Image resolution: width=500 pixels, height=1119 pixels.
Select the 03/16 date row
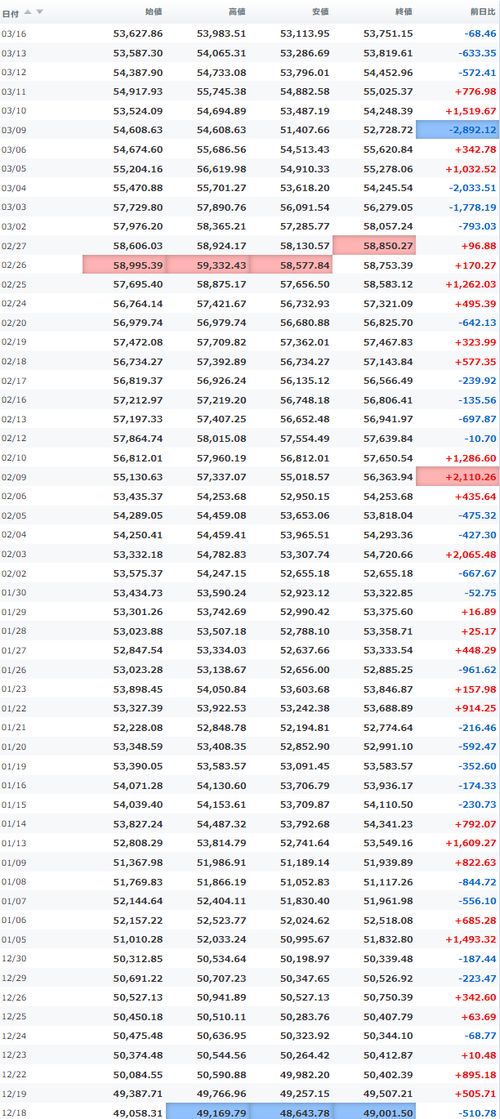click(250, 34)
